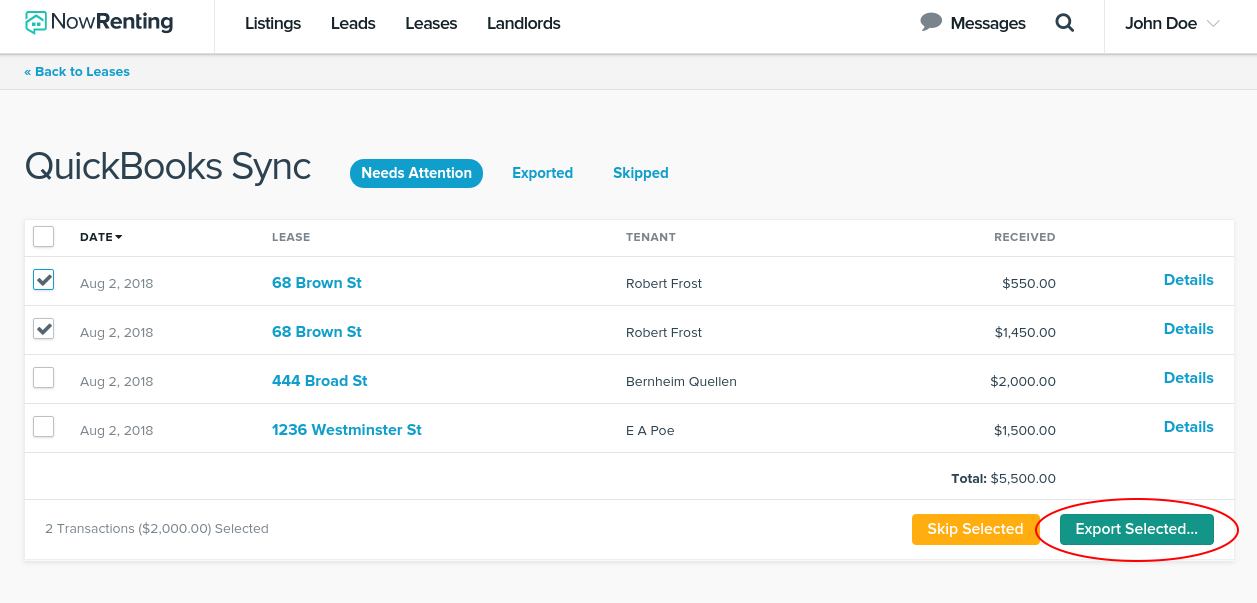This screenshot has height=603, width=1257.
Task: Click the search magnifier icon
Action: pos(1065,23)
